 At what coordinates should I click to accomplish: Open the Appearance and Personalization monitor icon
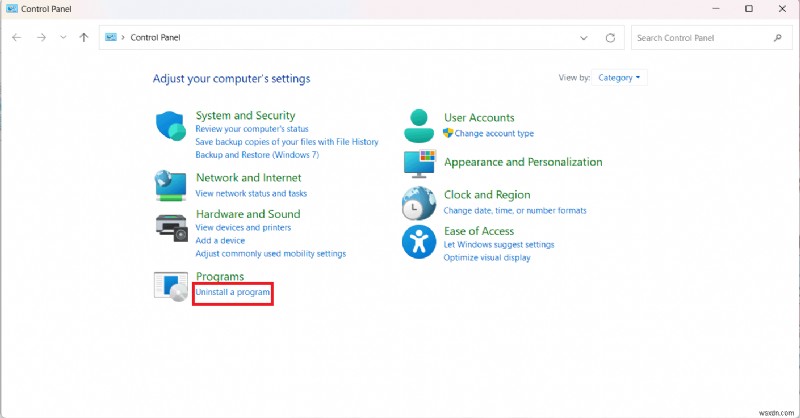(x=419, y=164)
